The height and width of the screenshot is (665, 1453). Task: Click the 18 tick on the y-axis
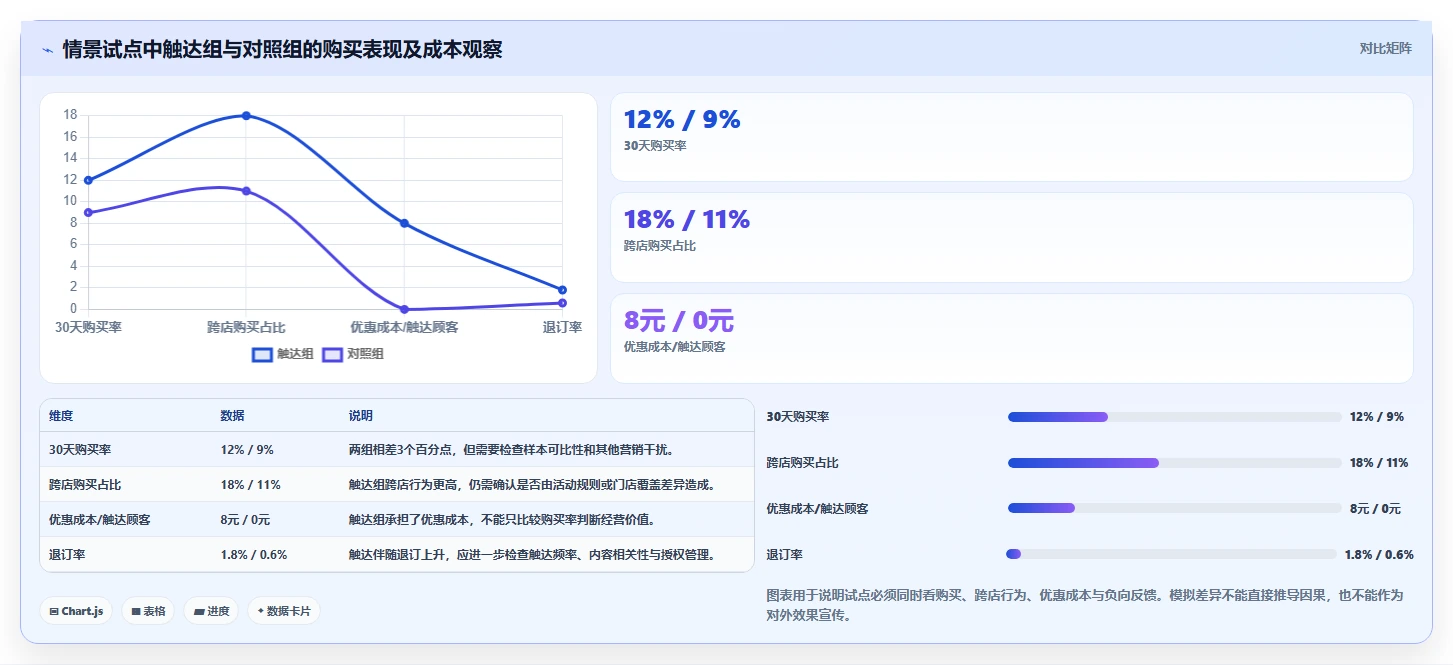click(70, 115)
